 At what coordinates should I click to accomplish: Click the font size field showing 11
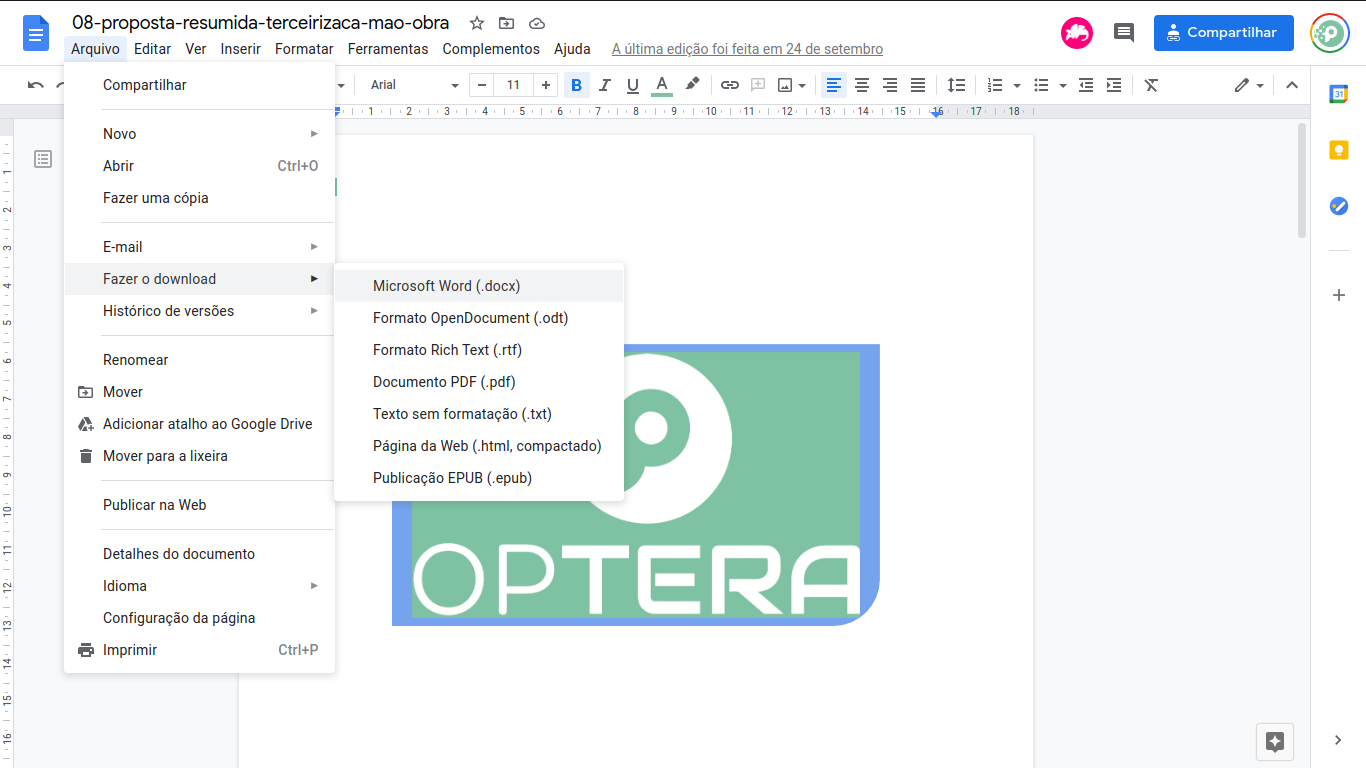tap(514, 85)
